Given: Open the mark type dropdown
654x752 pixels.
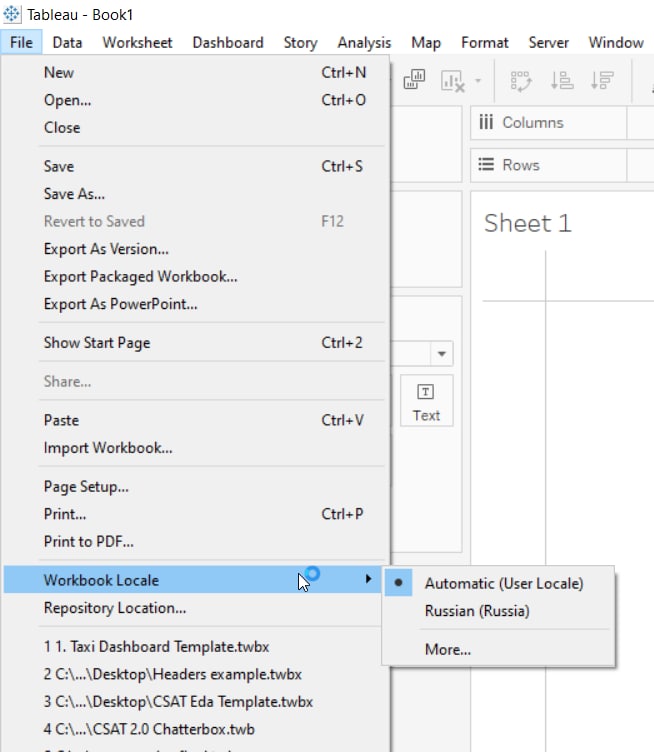Looking at the screenshot, I should [x=442, y=354].
